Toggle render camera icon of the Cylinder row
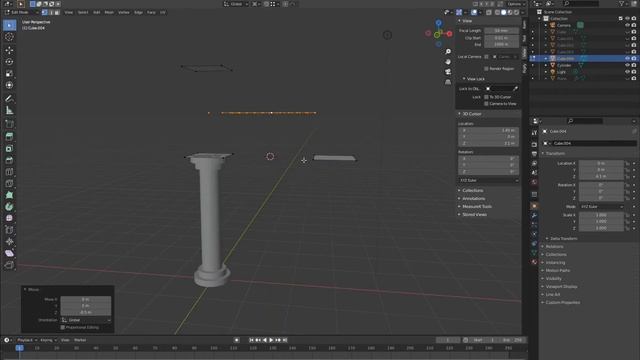640x360 pixels. pyautogui.click(x=634, y=65)
